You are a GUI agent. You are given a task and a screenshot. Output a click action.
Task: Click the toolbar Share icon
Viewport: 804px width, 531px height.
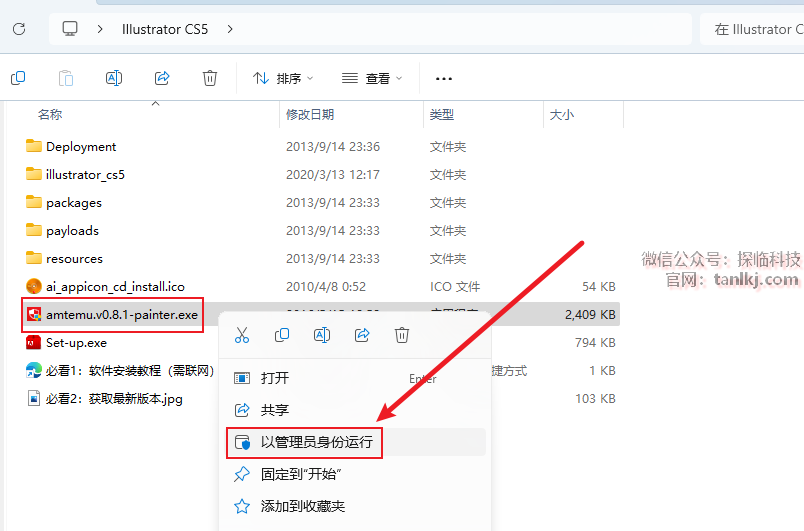tap(162, 78)
